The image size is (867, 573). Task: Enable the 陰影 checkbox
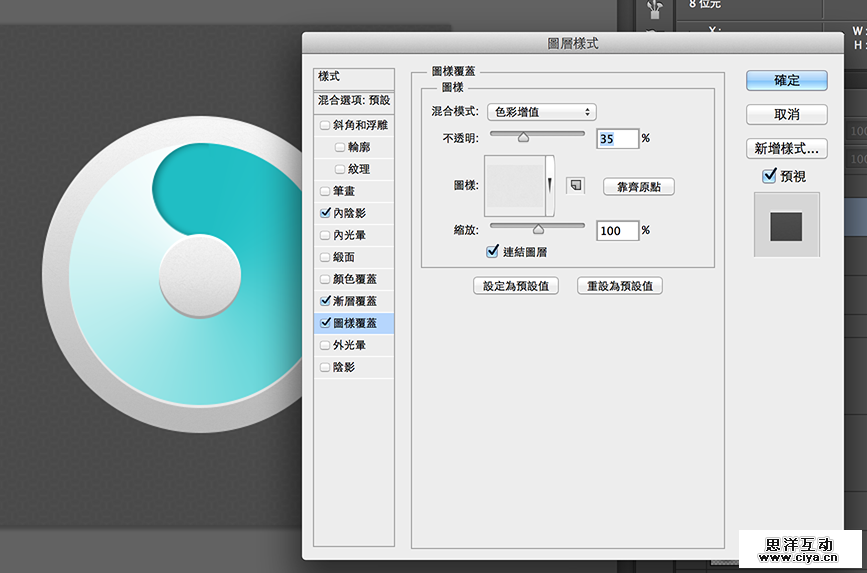pos(325,367)
